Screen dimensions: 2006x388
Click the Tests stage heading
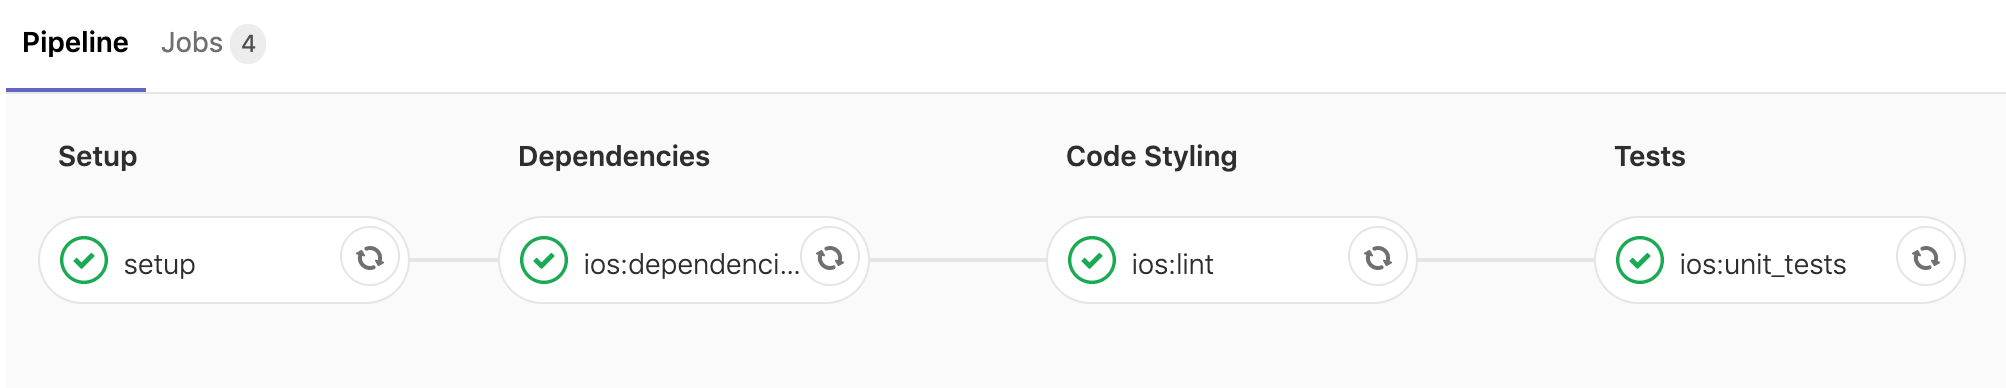pos(1649,157)
